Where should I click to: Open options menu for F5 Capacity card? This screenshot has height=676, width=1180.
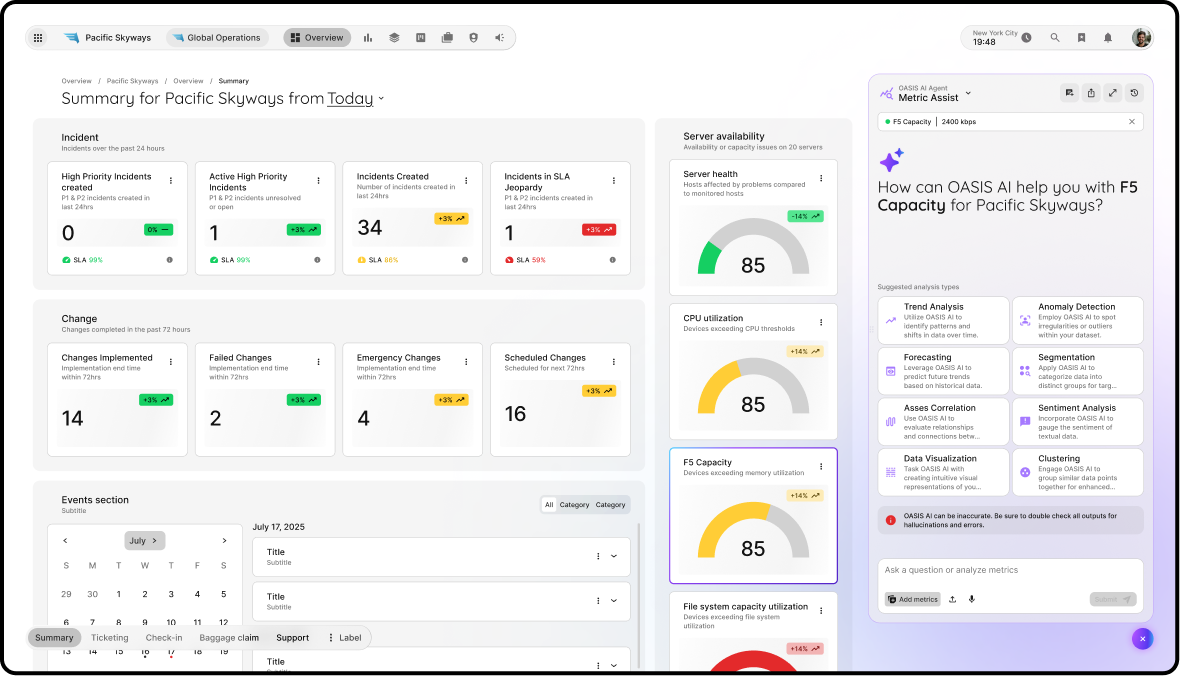pyautogui.click(x=821, y=467)
